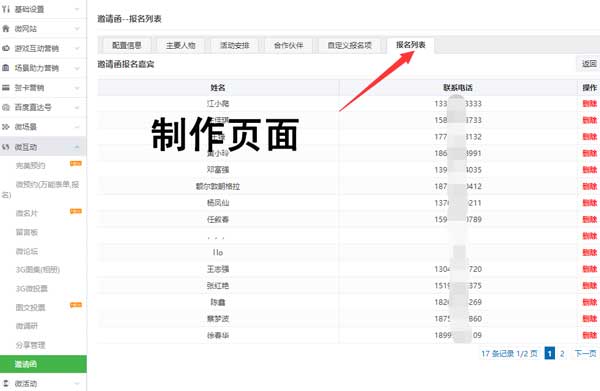
Task: Click the 返回 button
Action: coord(589,64)
